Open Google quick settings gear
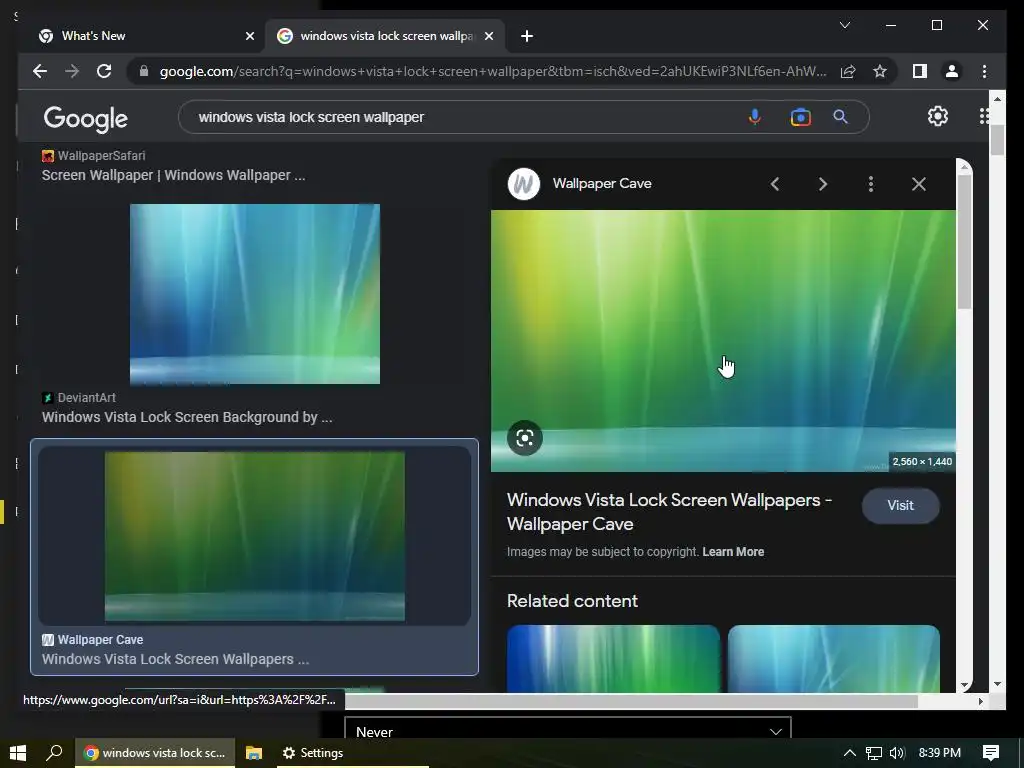Image resolution: width=1024 pixels, height=768 pixels. 938,116
